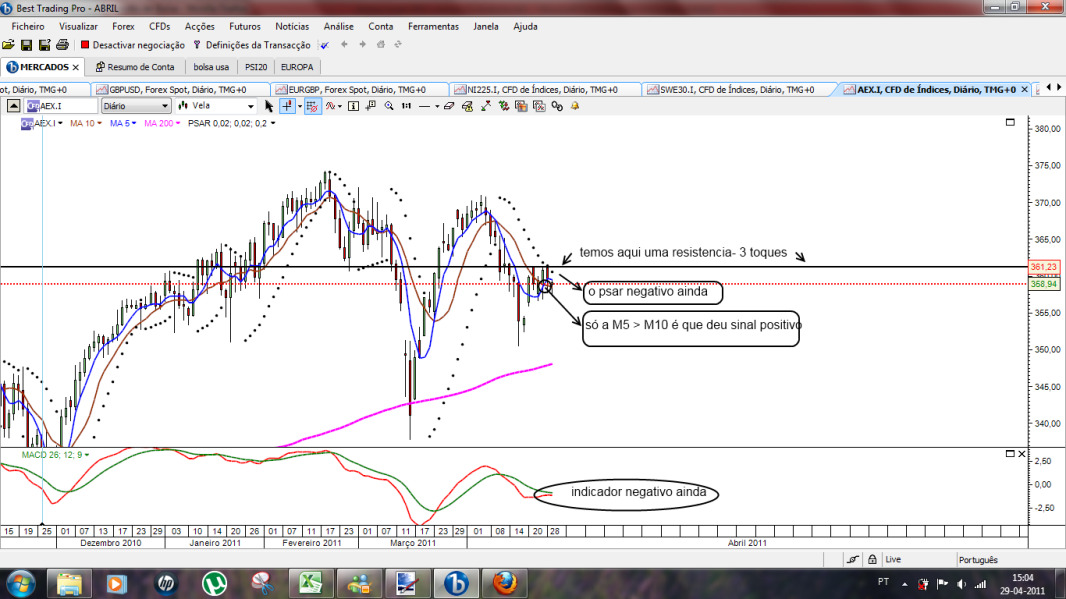The width and height of the screenshot is (1066, 599).
Task: Open the MA 10 indicator menu
Action: (86, 123)
